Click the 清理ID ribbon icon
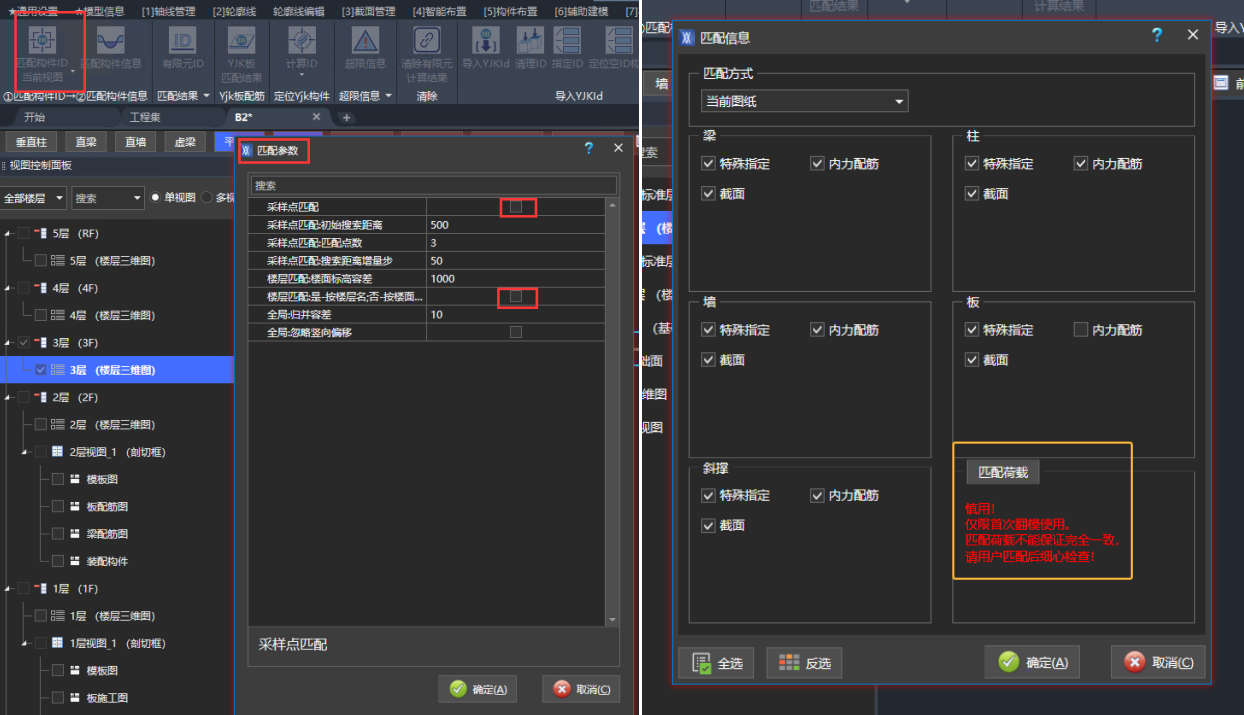 tap(530, 42)
